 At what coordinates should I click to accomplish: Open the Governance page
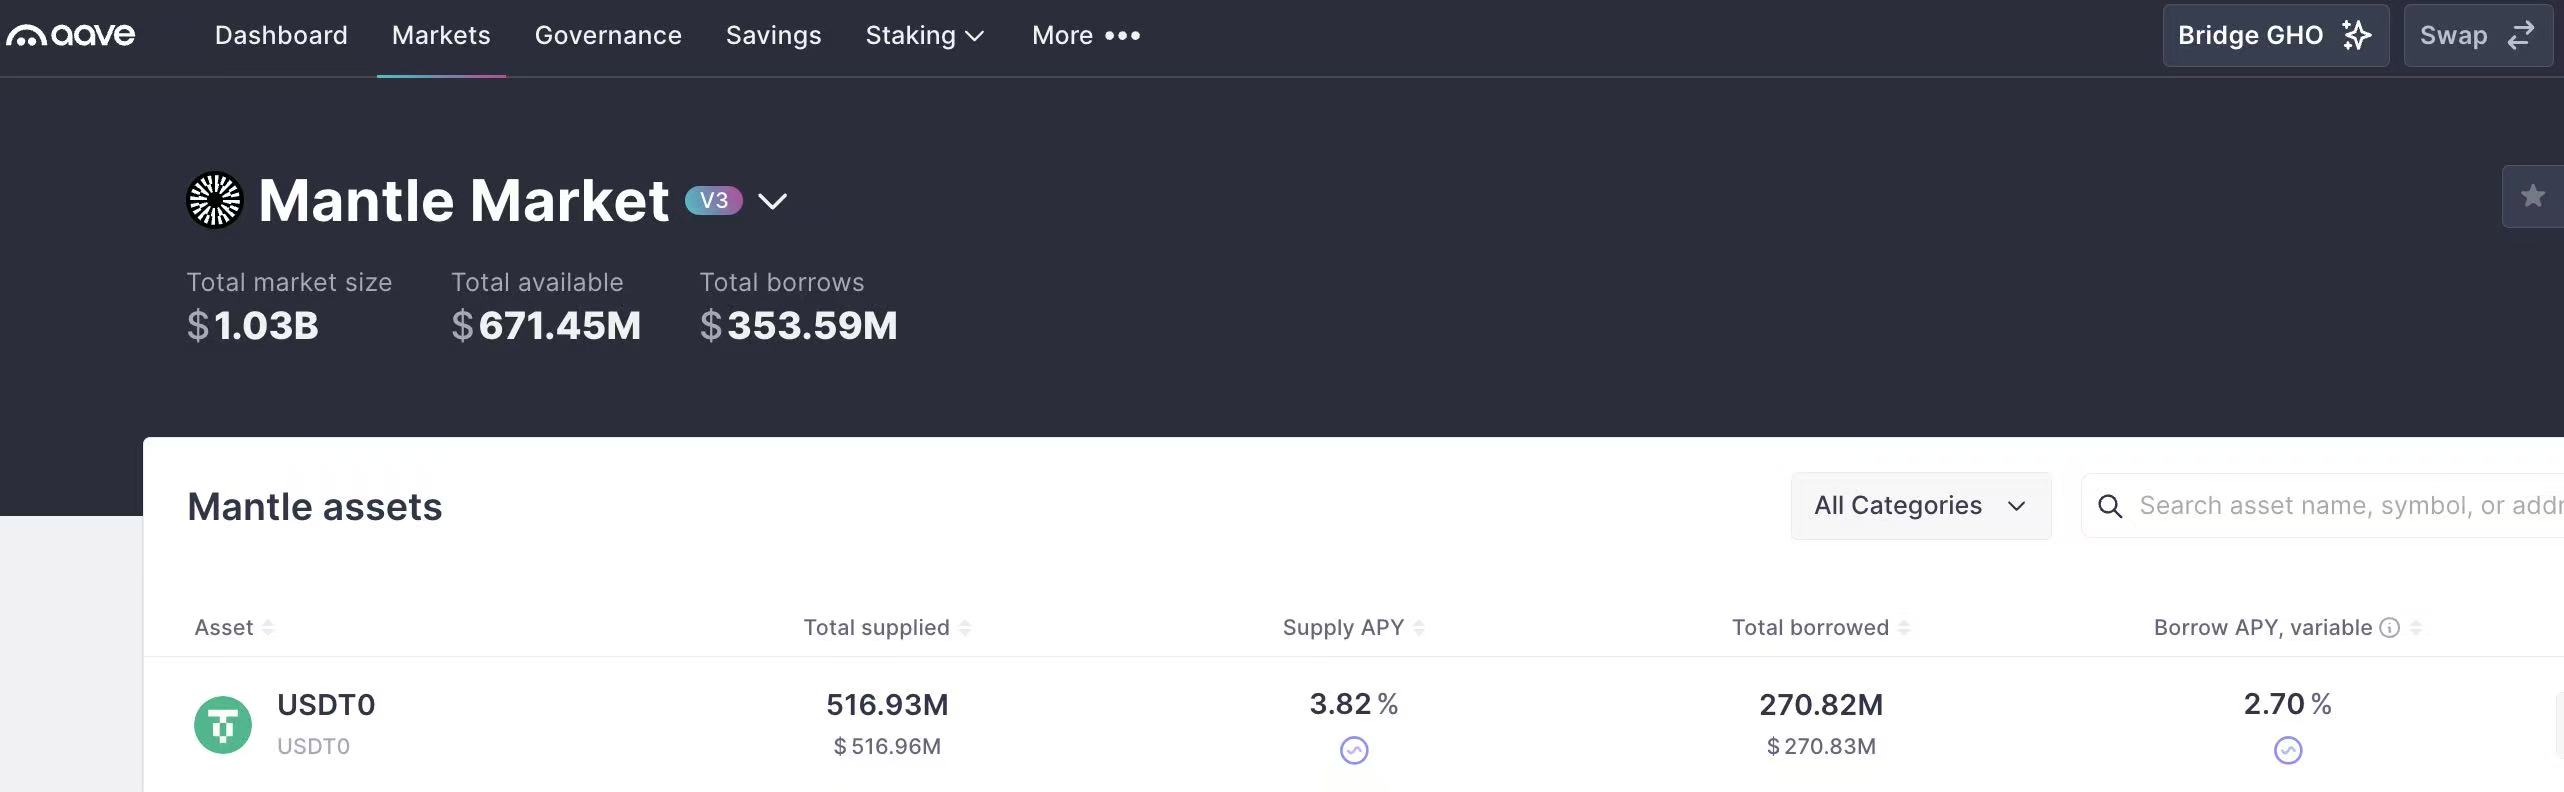point(608,36)
